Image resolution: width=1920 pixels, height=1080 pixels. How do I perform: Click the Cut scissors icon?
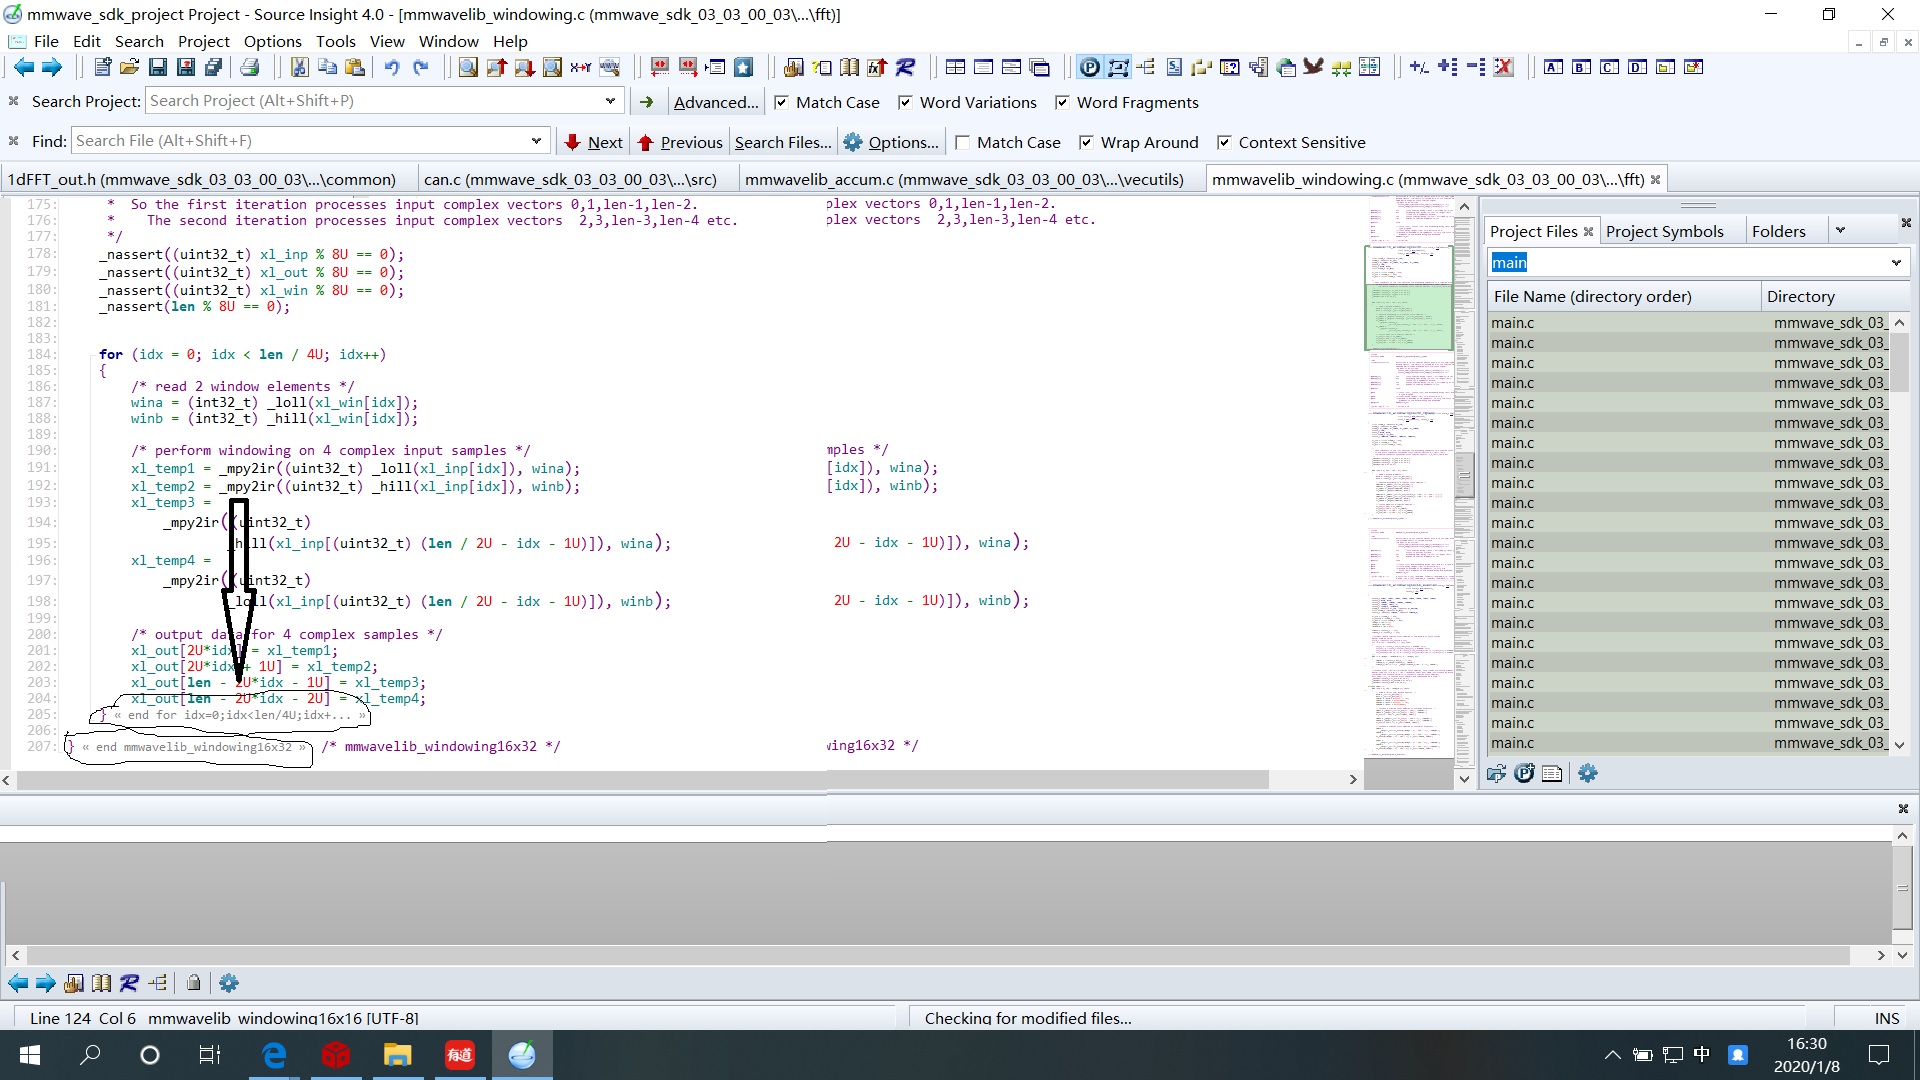coord(299,67)
